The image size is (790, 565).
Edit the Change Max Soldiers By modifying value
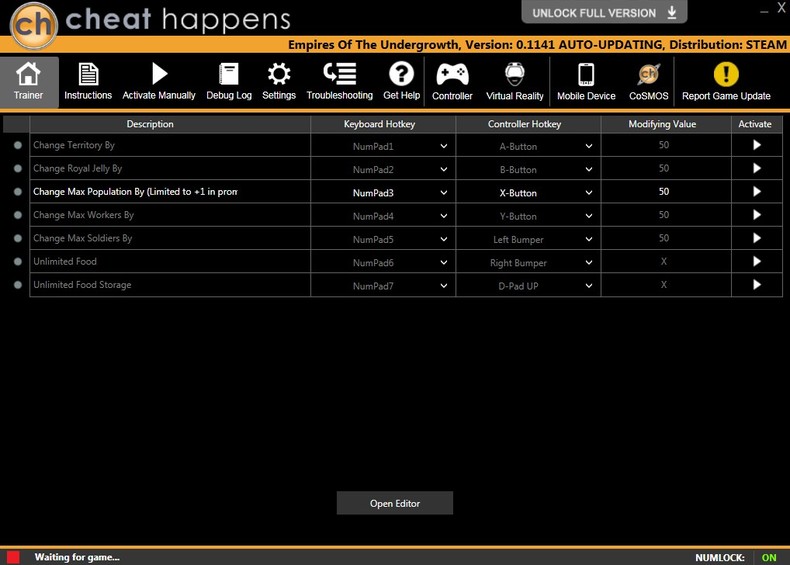coord(666,238)
